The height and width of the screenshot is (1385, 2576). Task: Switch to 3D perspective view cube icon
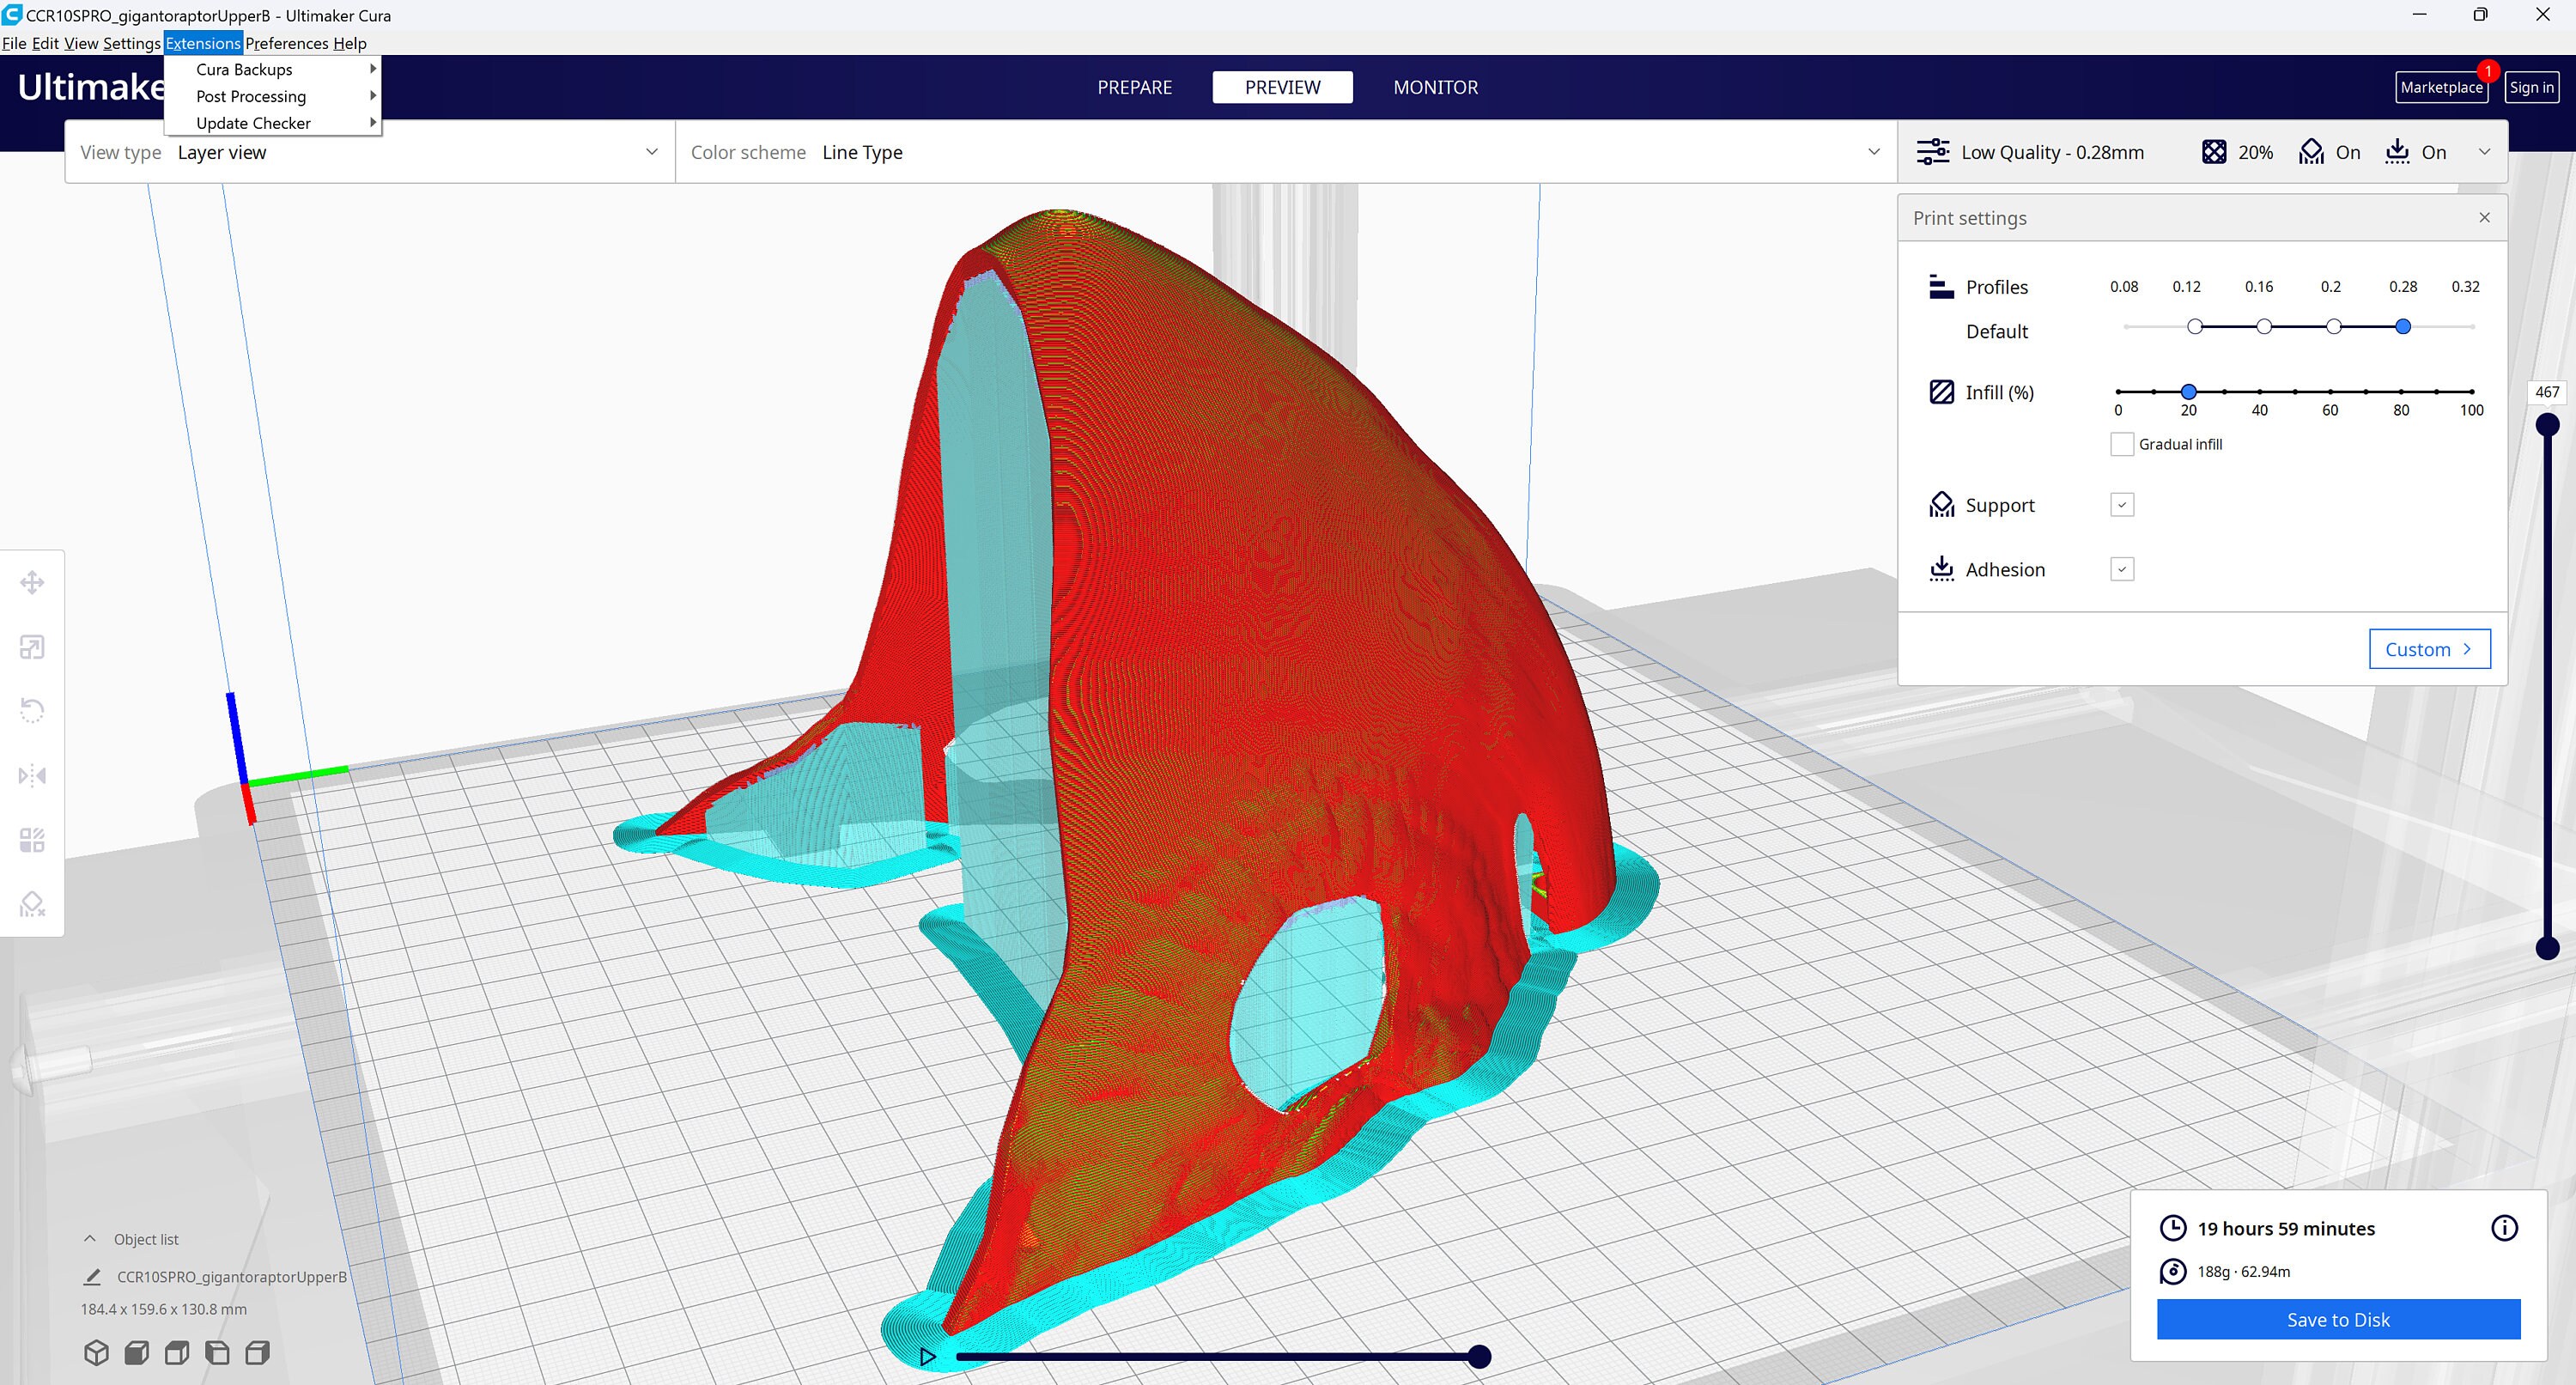point(96,1353)
